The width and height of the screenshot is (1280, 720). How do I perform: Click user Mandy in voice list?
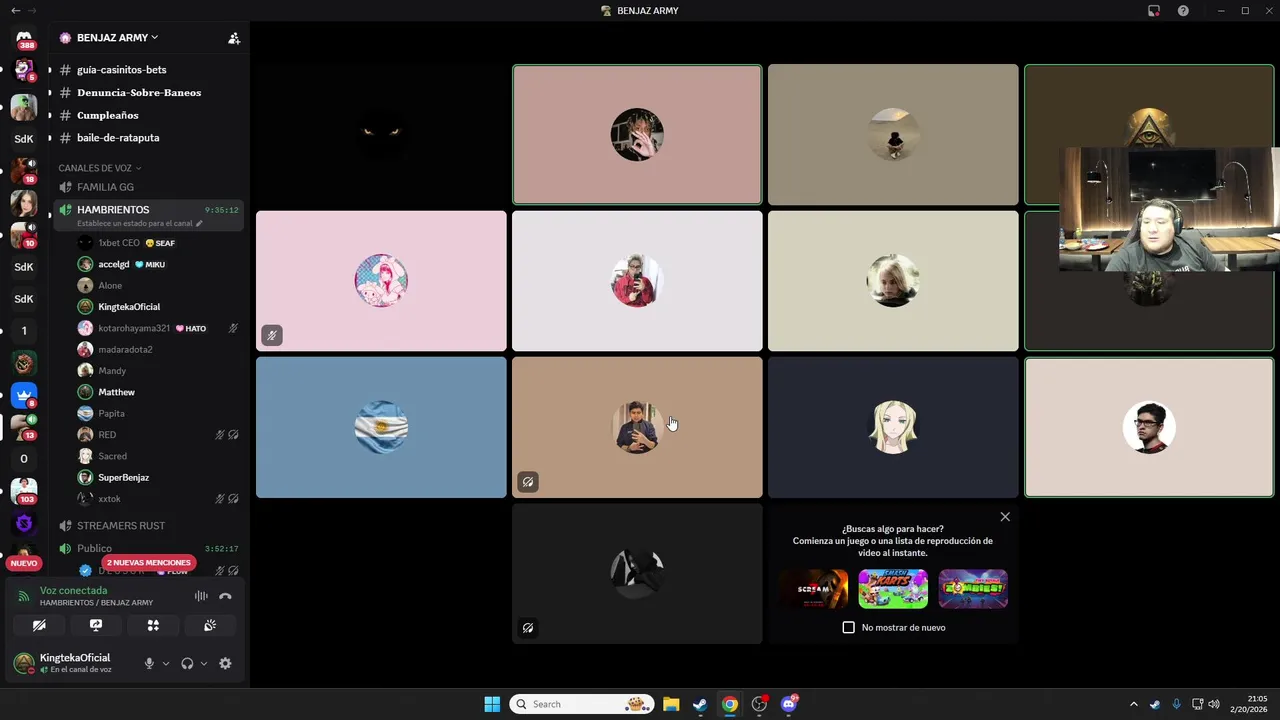[158, 371]
